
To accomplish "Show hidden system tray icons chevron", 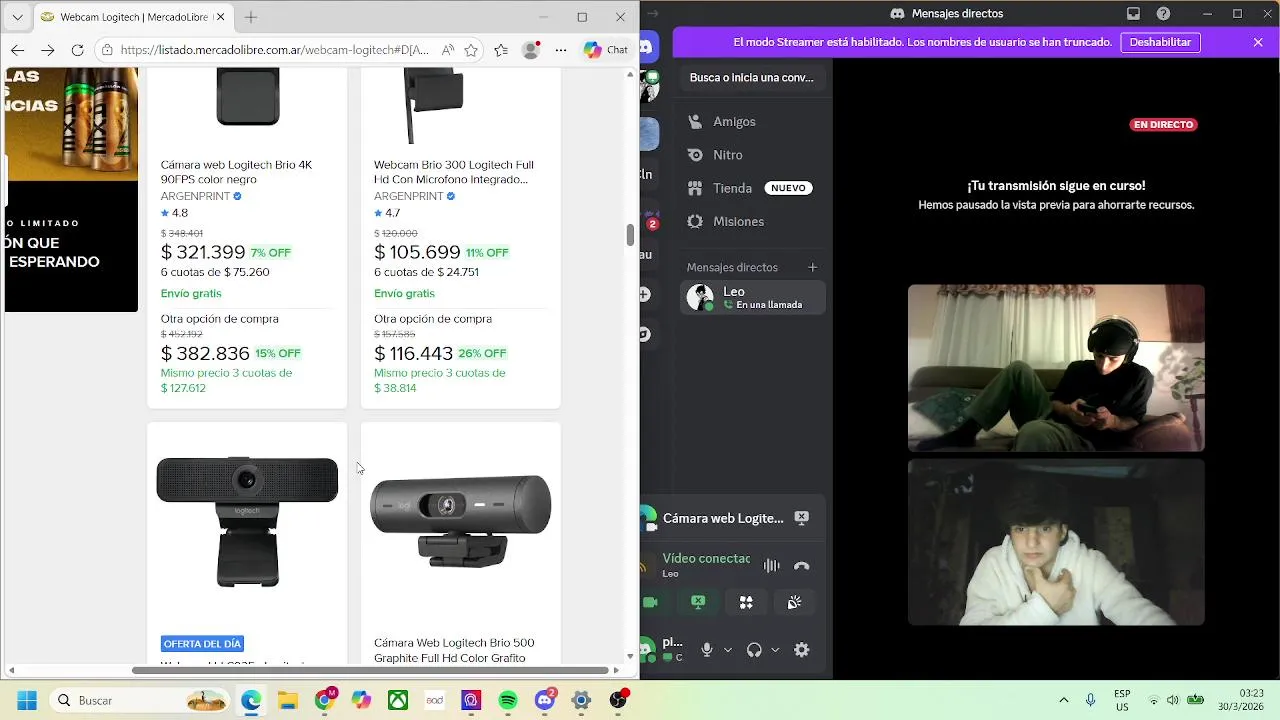I will [1063, 700].
